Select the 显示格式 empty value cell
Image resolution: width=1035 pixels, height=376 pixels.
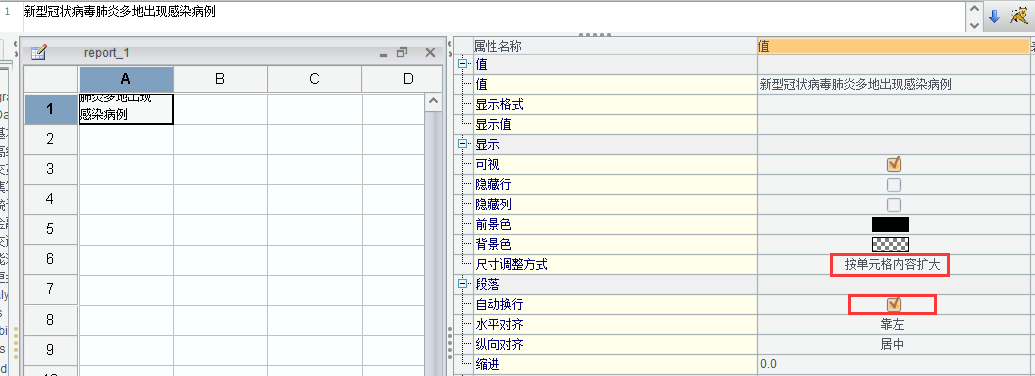(893, 104)
